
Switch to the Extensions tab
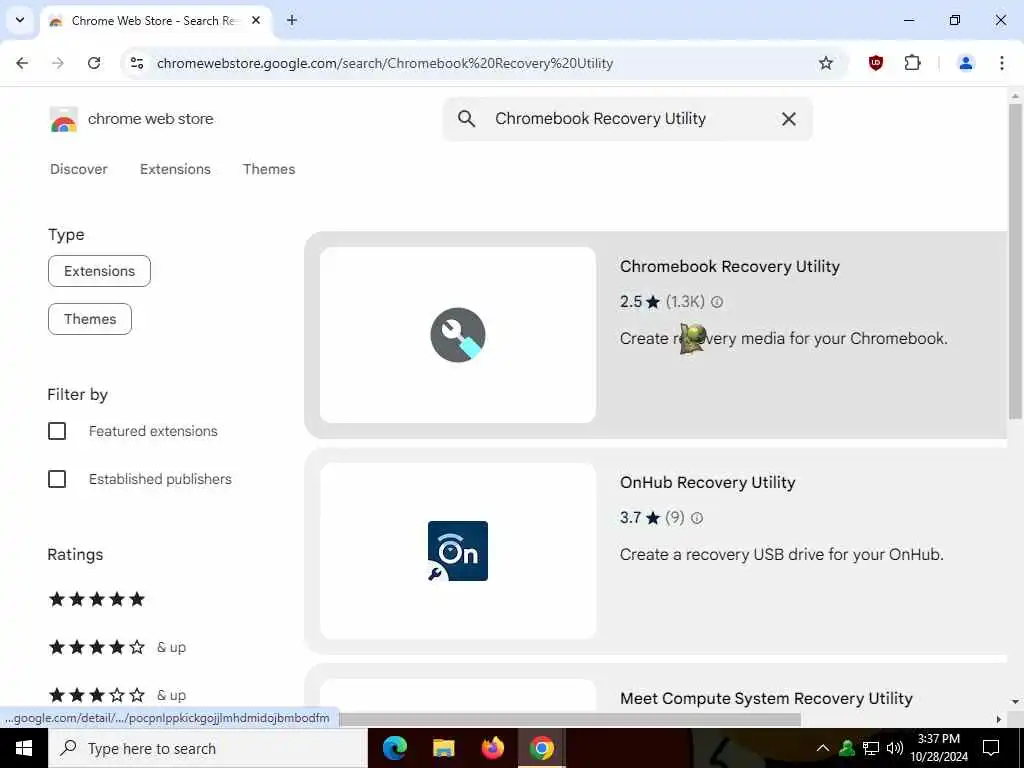tap(175, 169)
